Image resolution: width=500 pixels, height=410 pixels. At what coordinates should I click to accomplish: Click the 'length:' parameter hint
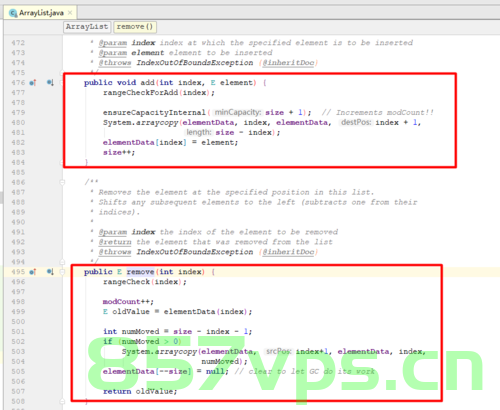[199, 132]
